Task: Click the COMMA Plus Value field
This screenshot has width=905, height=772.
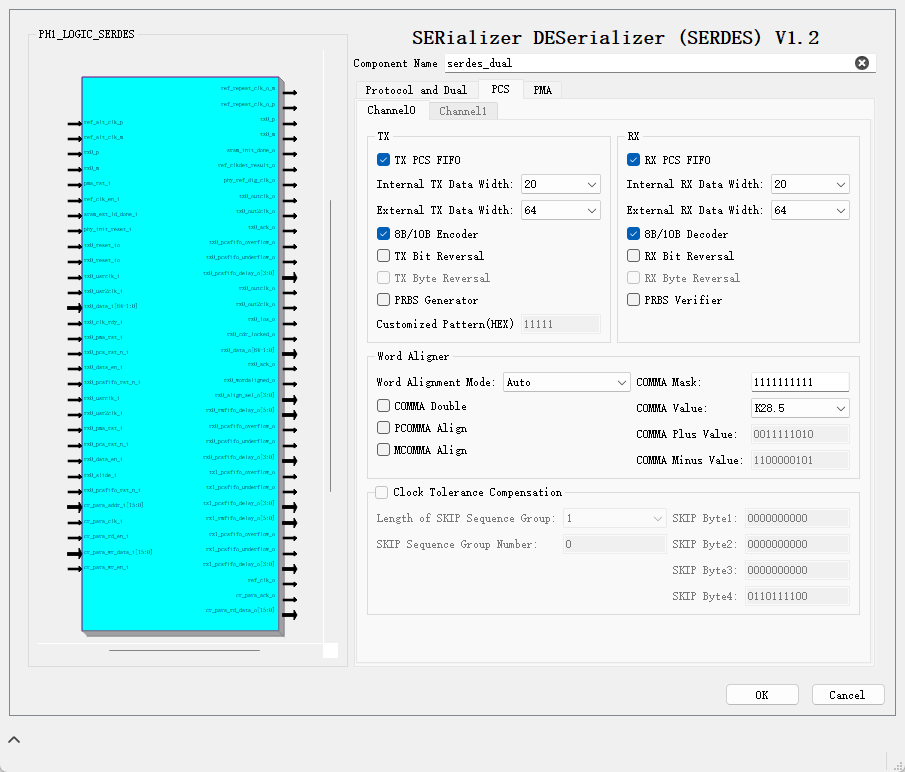Action: tap(800, 434)
